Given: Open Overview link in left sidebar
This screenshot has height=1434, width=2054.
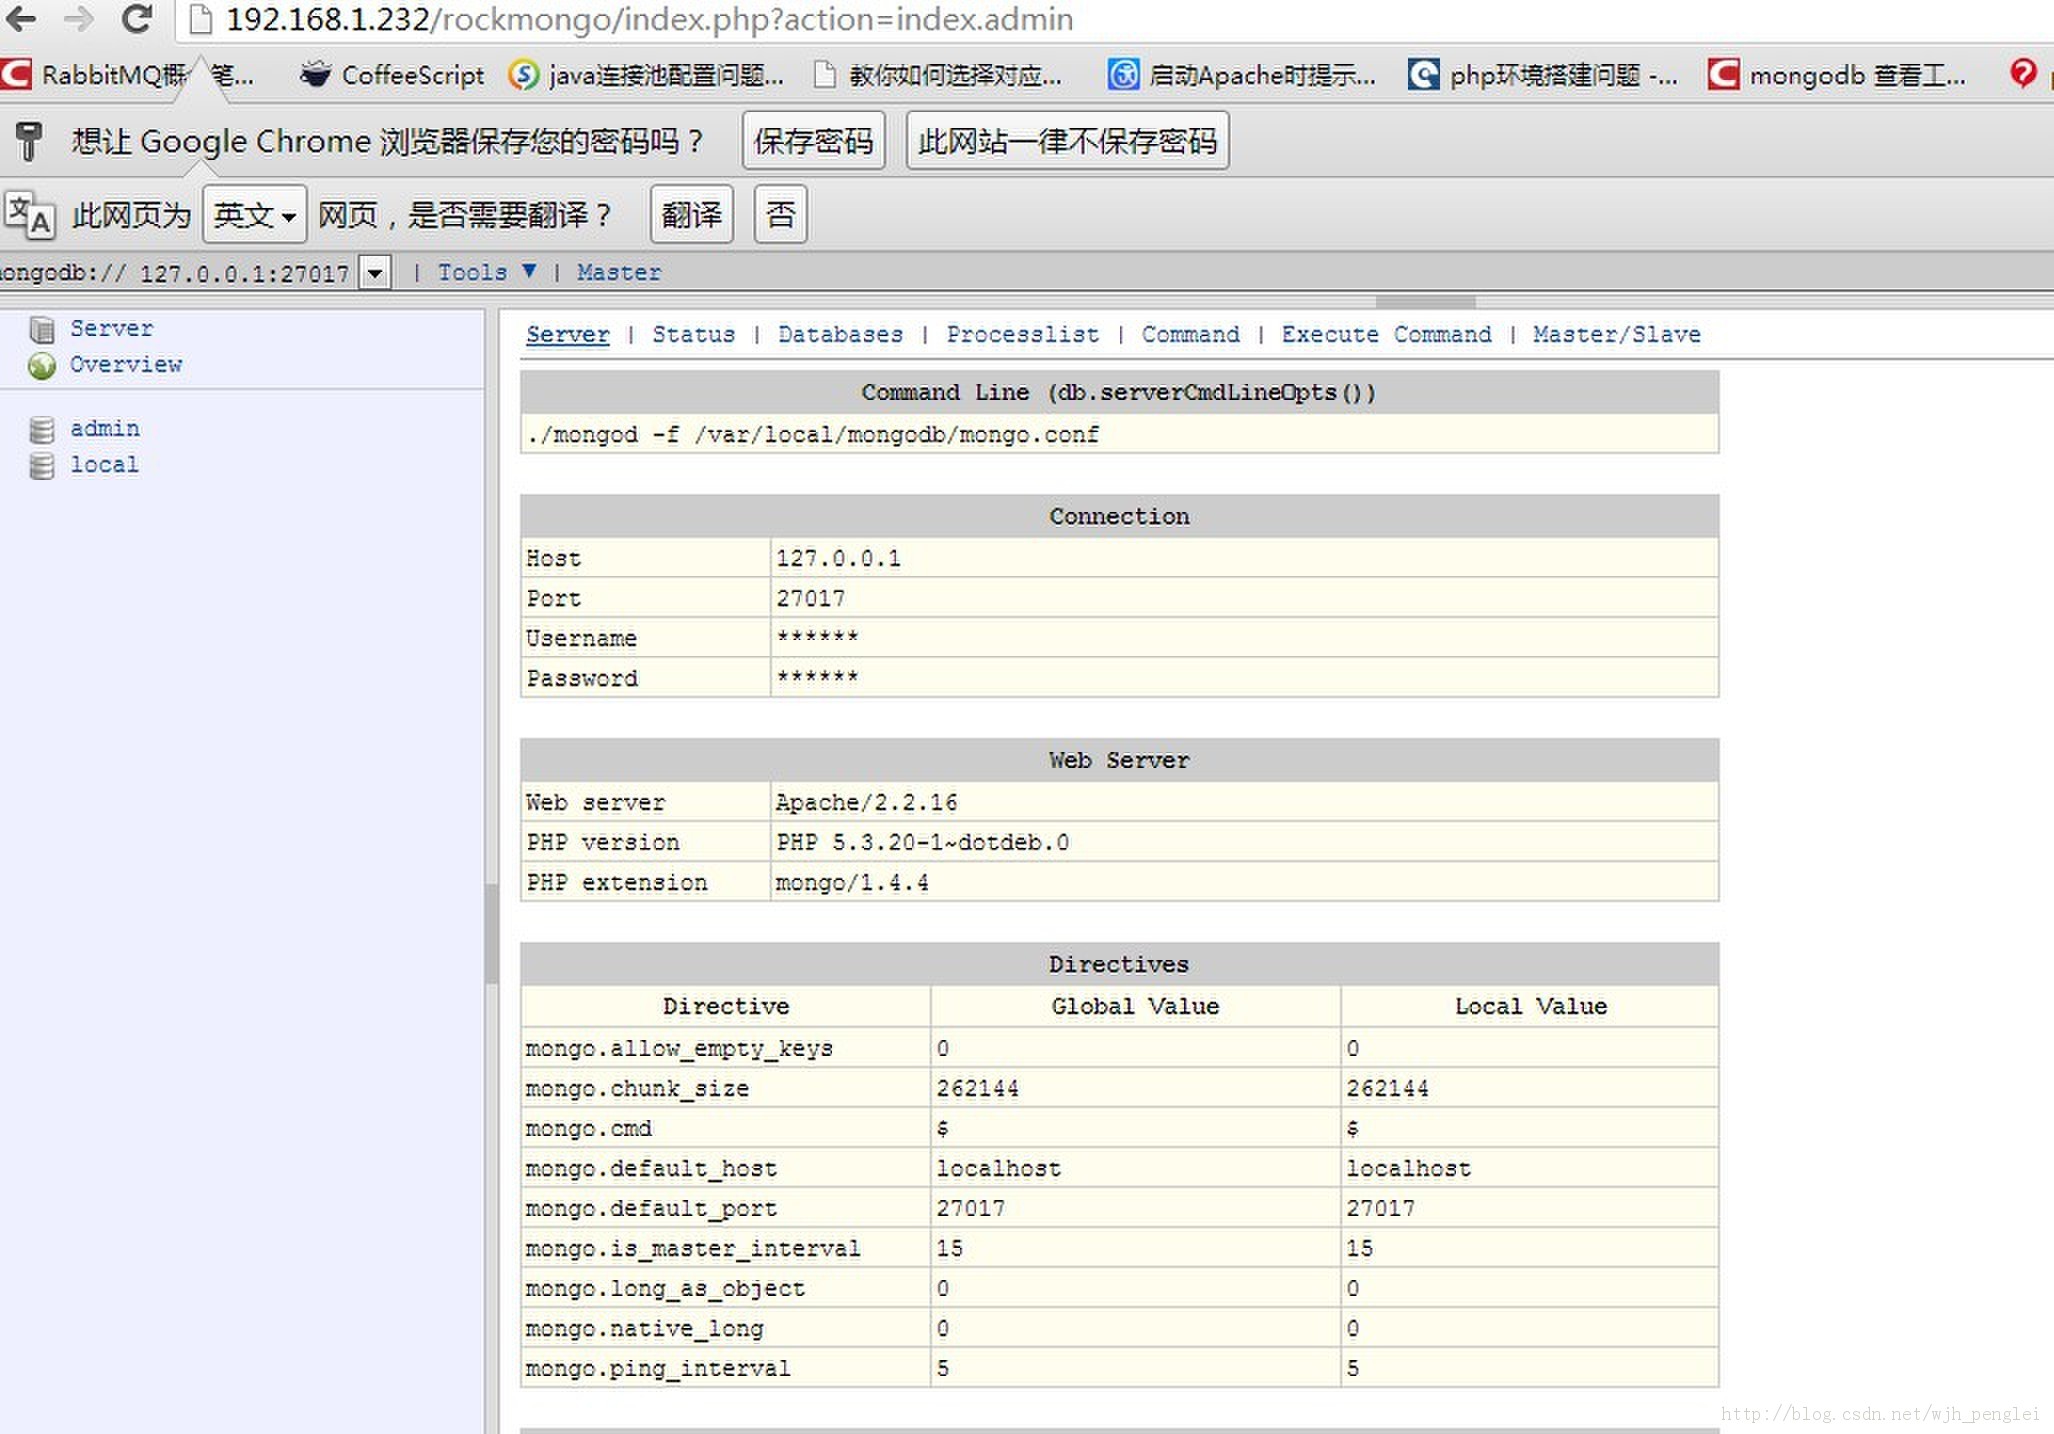Looking at the screenshot, I should click(x=126, y=365).
